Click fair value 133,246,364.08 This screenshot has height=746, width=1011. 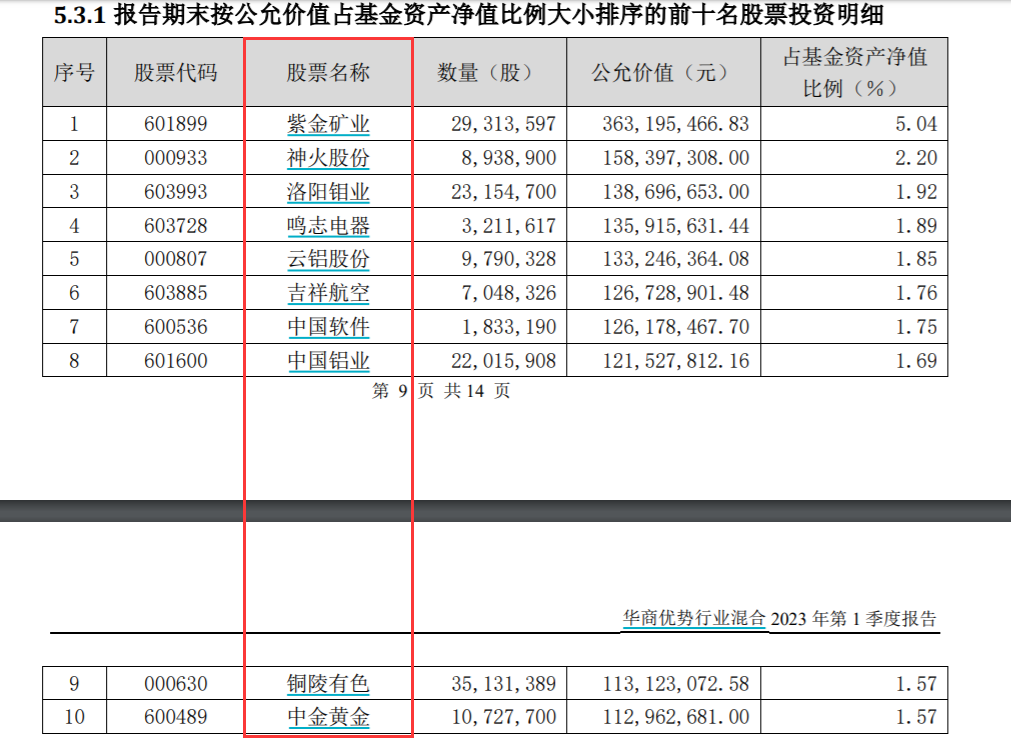pyautogui.click(x=676, y=259)
